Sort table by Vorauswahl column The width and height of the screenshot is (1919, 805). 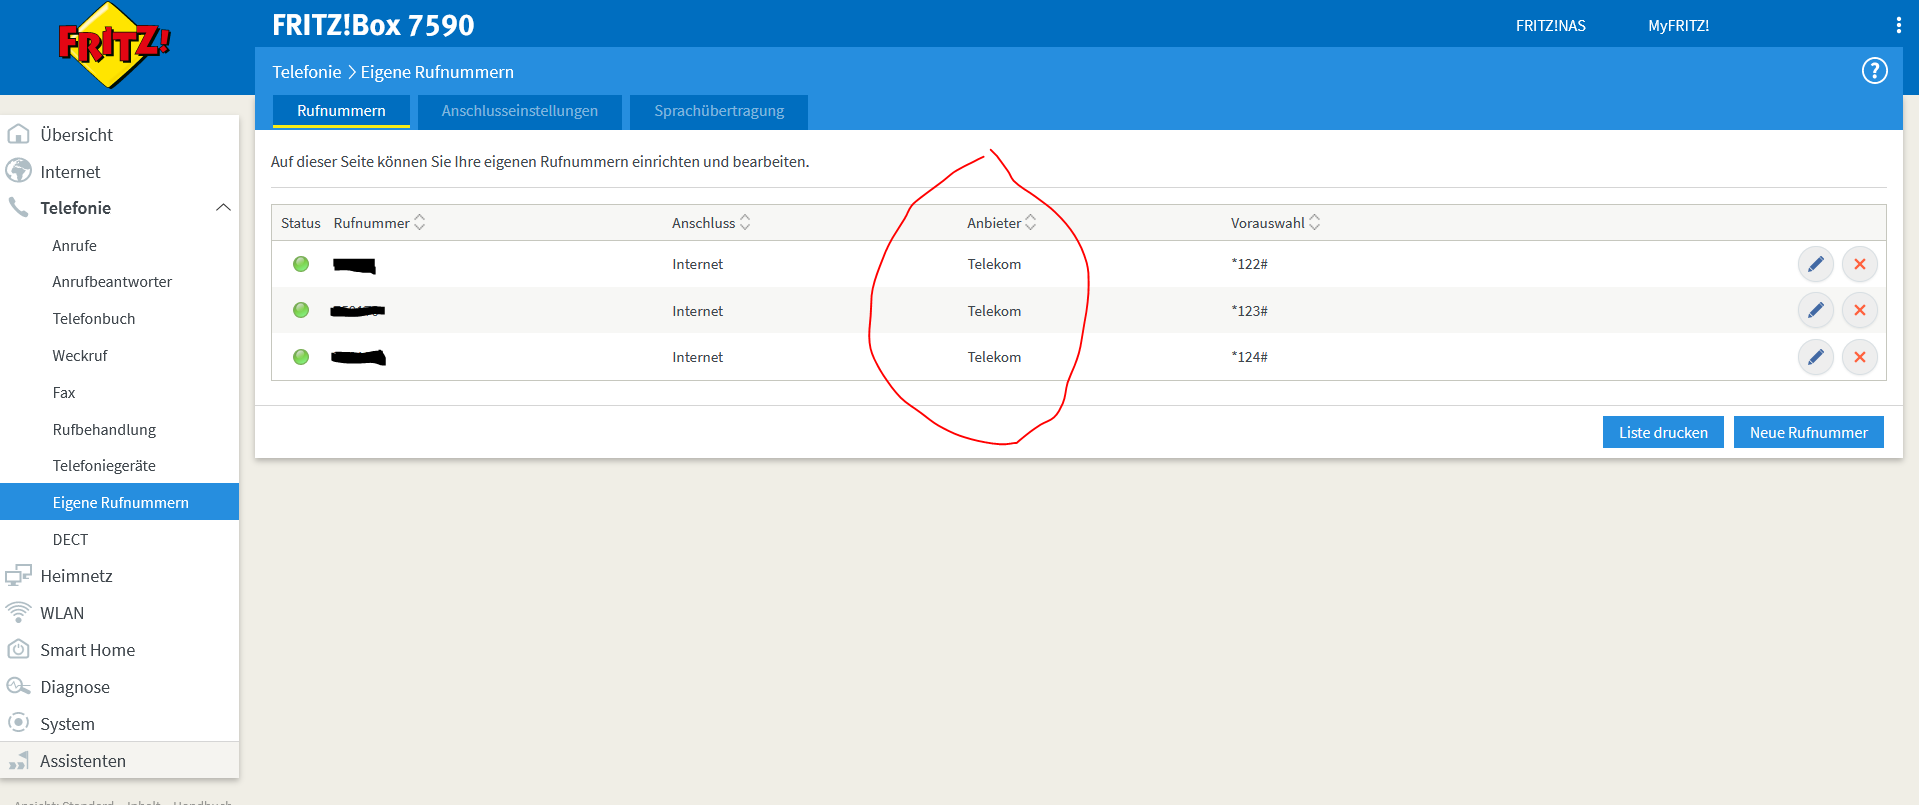click(x=1314, y=222)
